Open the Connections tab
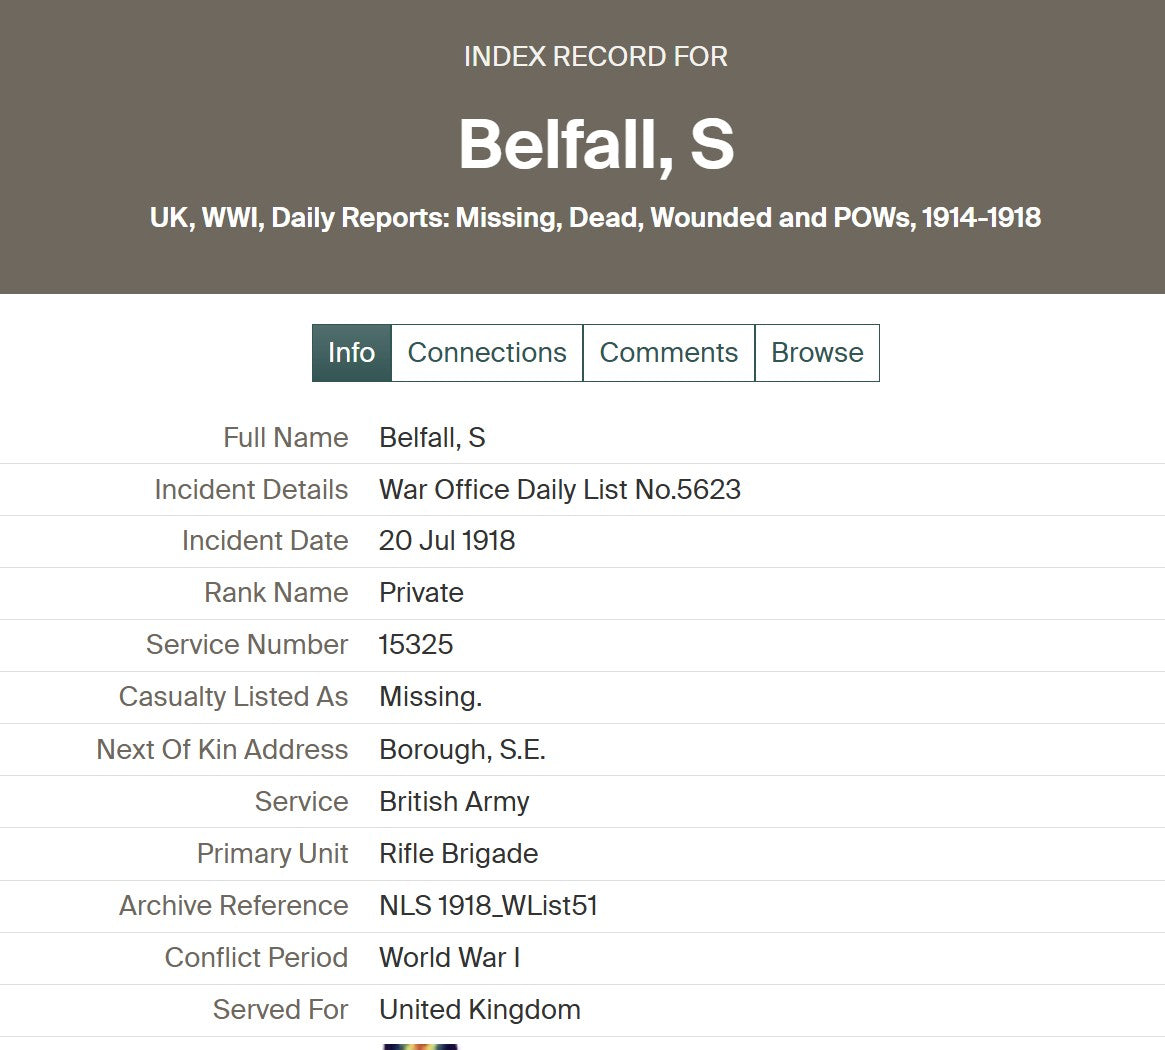 tap(487, 353)
